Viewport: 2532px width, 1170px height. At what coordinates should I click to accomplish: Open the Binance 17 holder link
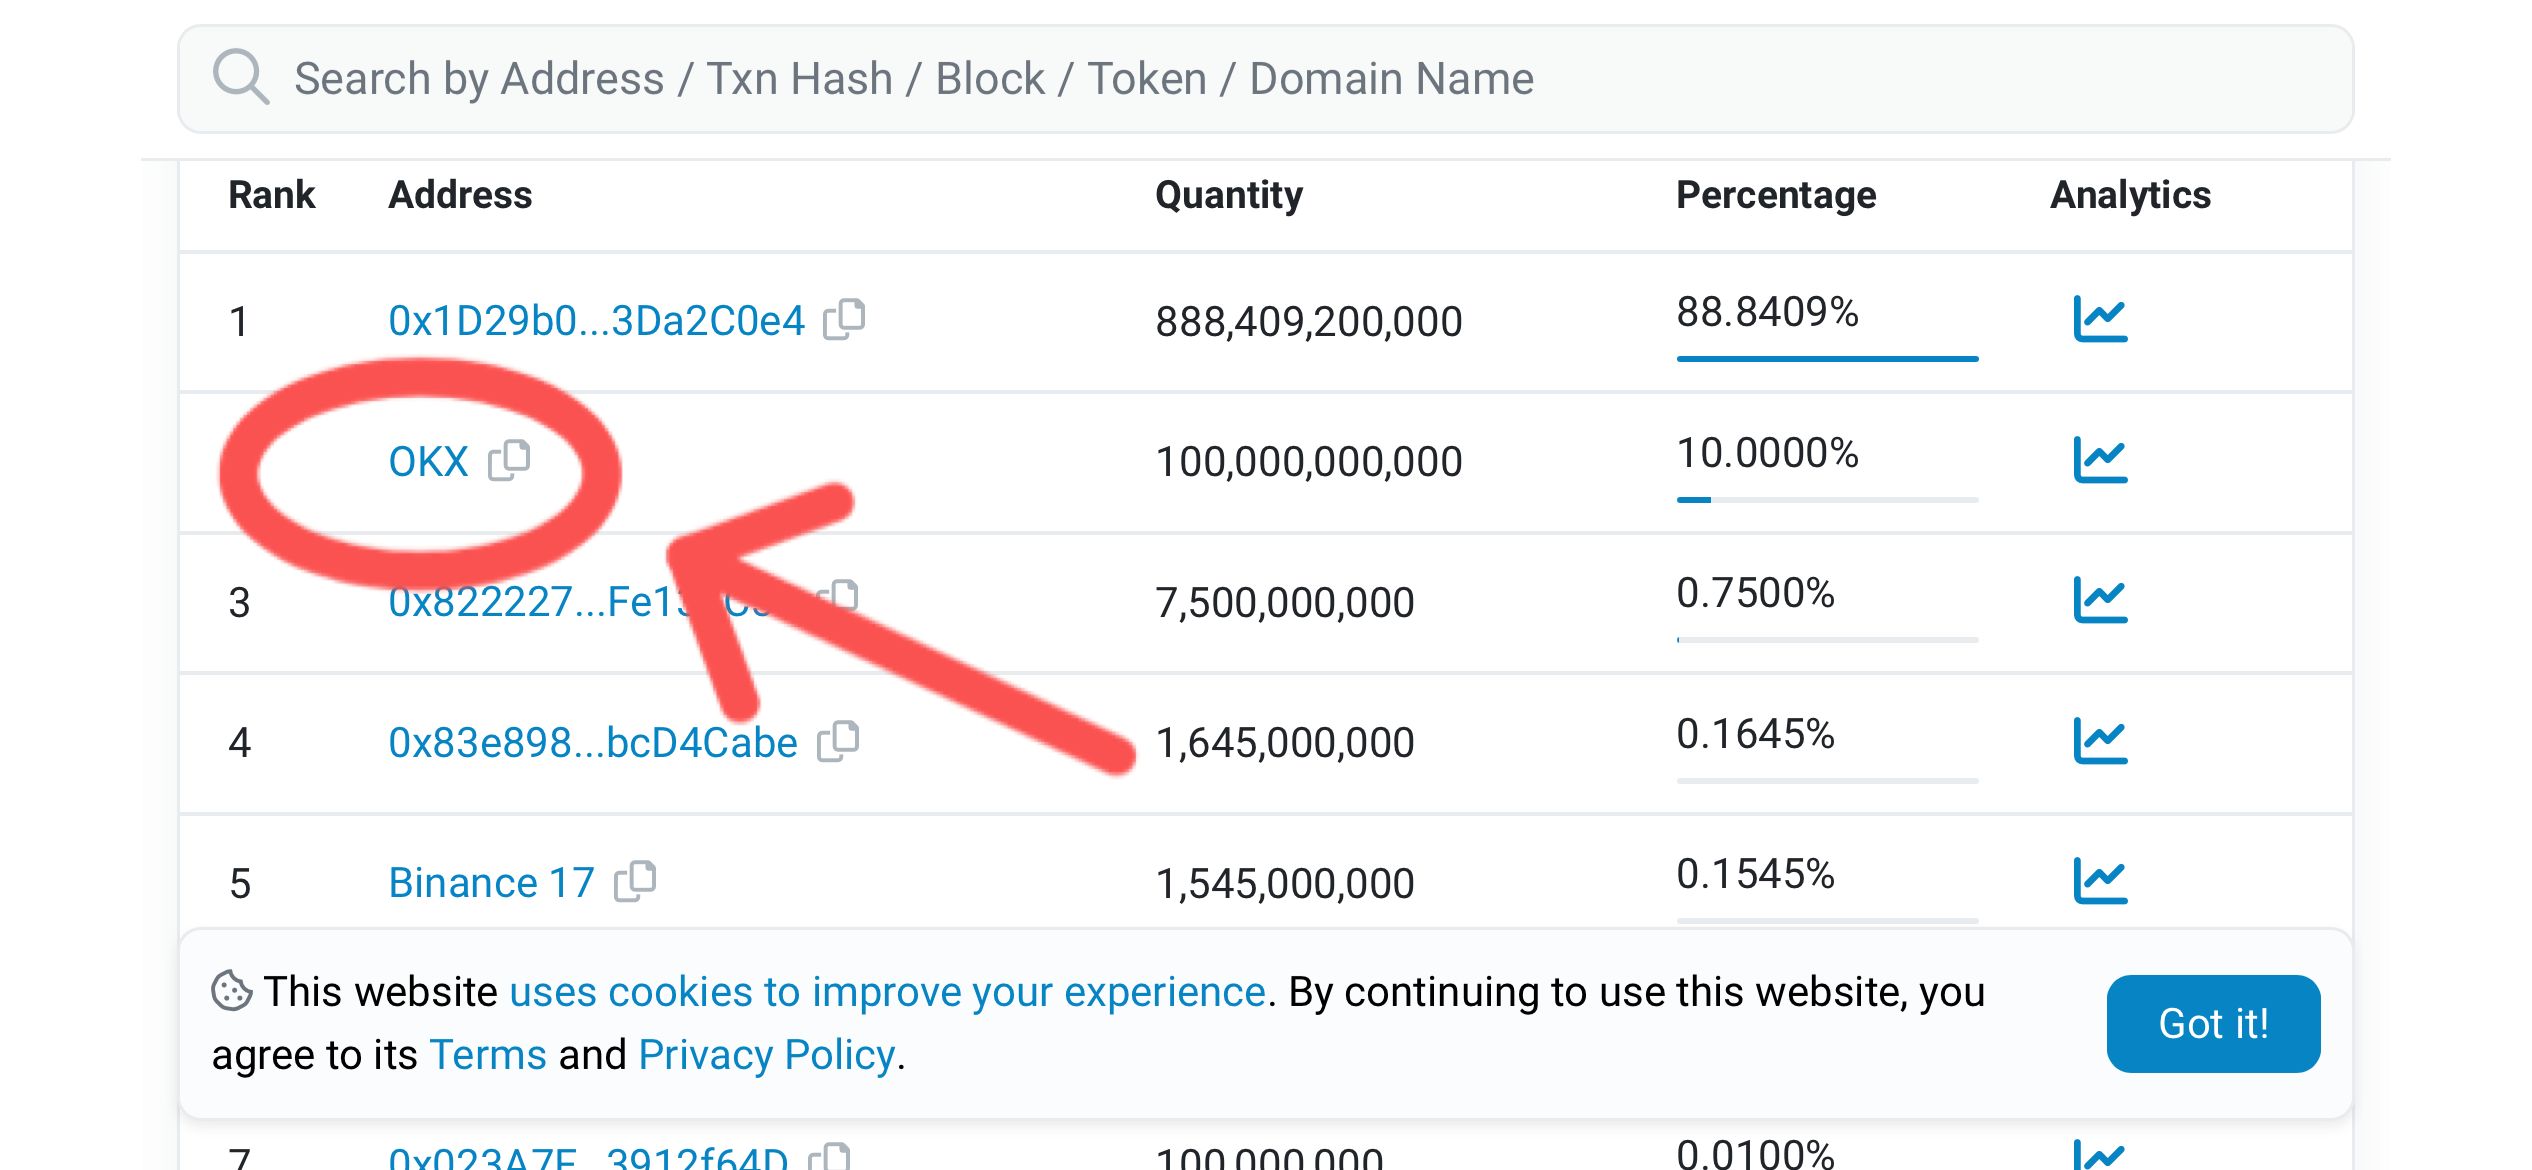tap(491, 883)
